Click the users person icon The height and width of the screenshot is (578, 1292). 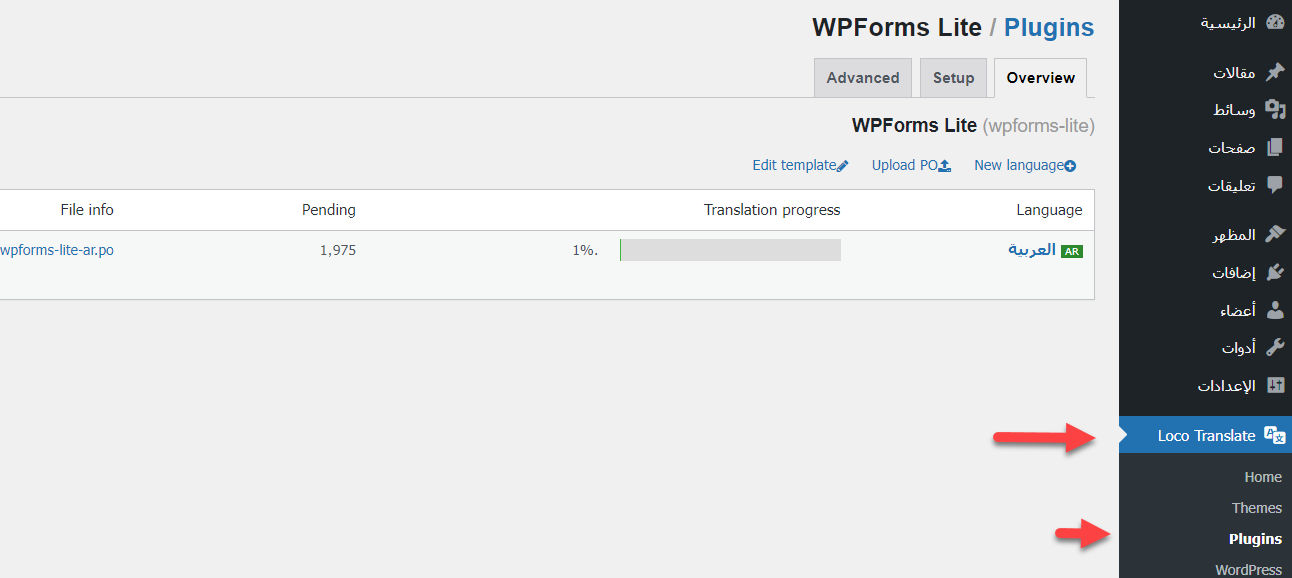(x=1274, y=310)
